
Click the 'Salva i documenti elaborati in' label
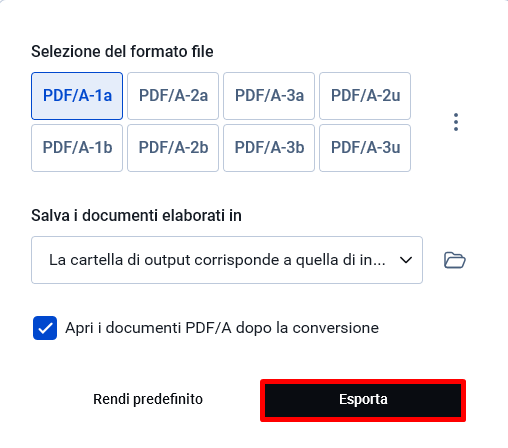click(136, 215)
